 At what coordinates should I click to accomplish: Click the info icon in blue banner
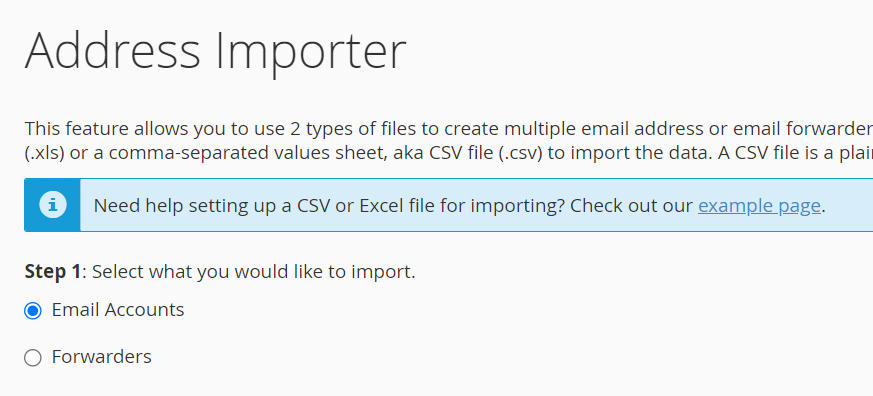coord(52,205)
